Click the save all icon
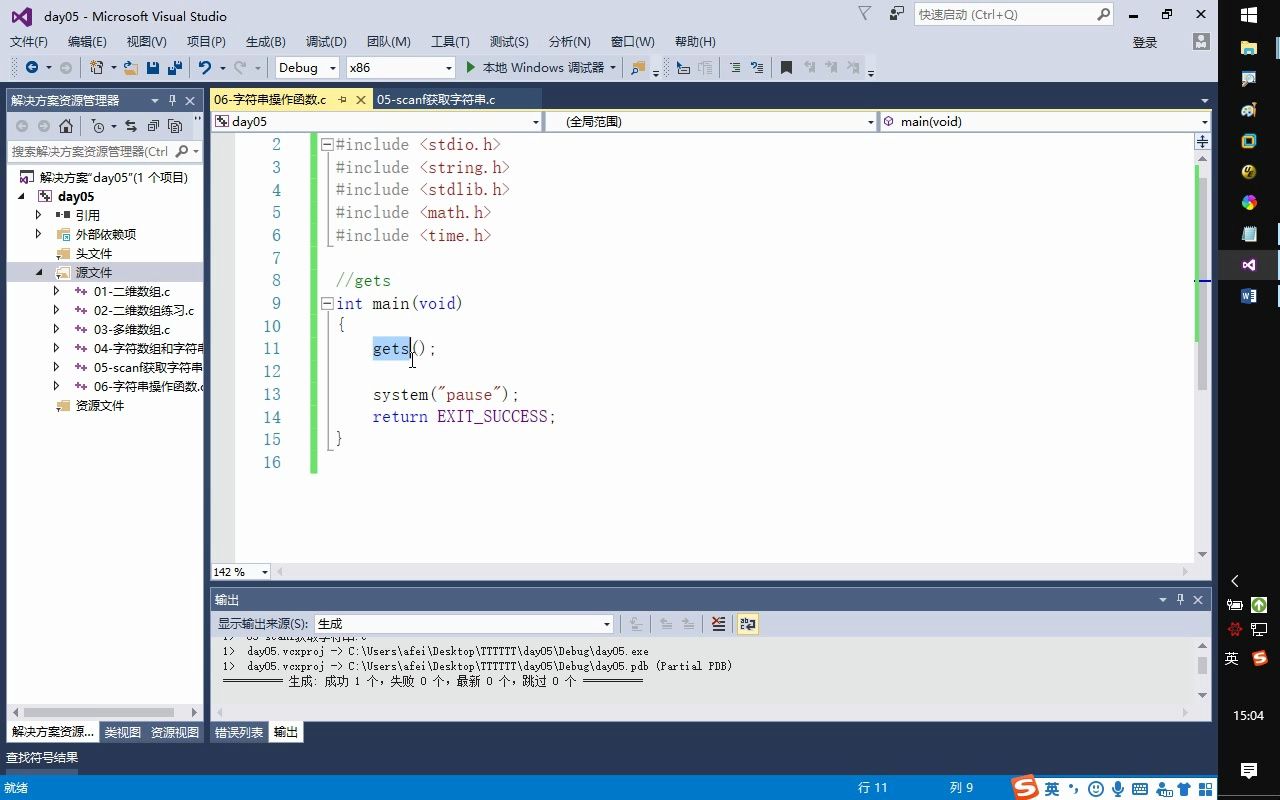The height and width of the screenshot is (800, 1280). [x=174, y=68]
